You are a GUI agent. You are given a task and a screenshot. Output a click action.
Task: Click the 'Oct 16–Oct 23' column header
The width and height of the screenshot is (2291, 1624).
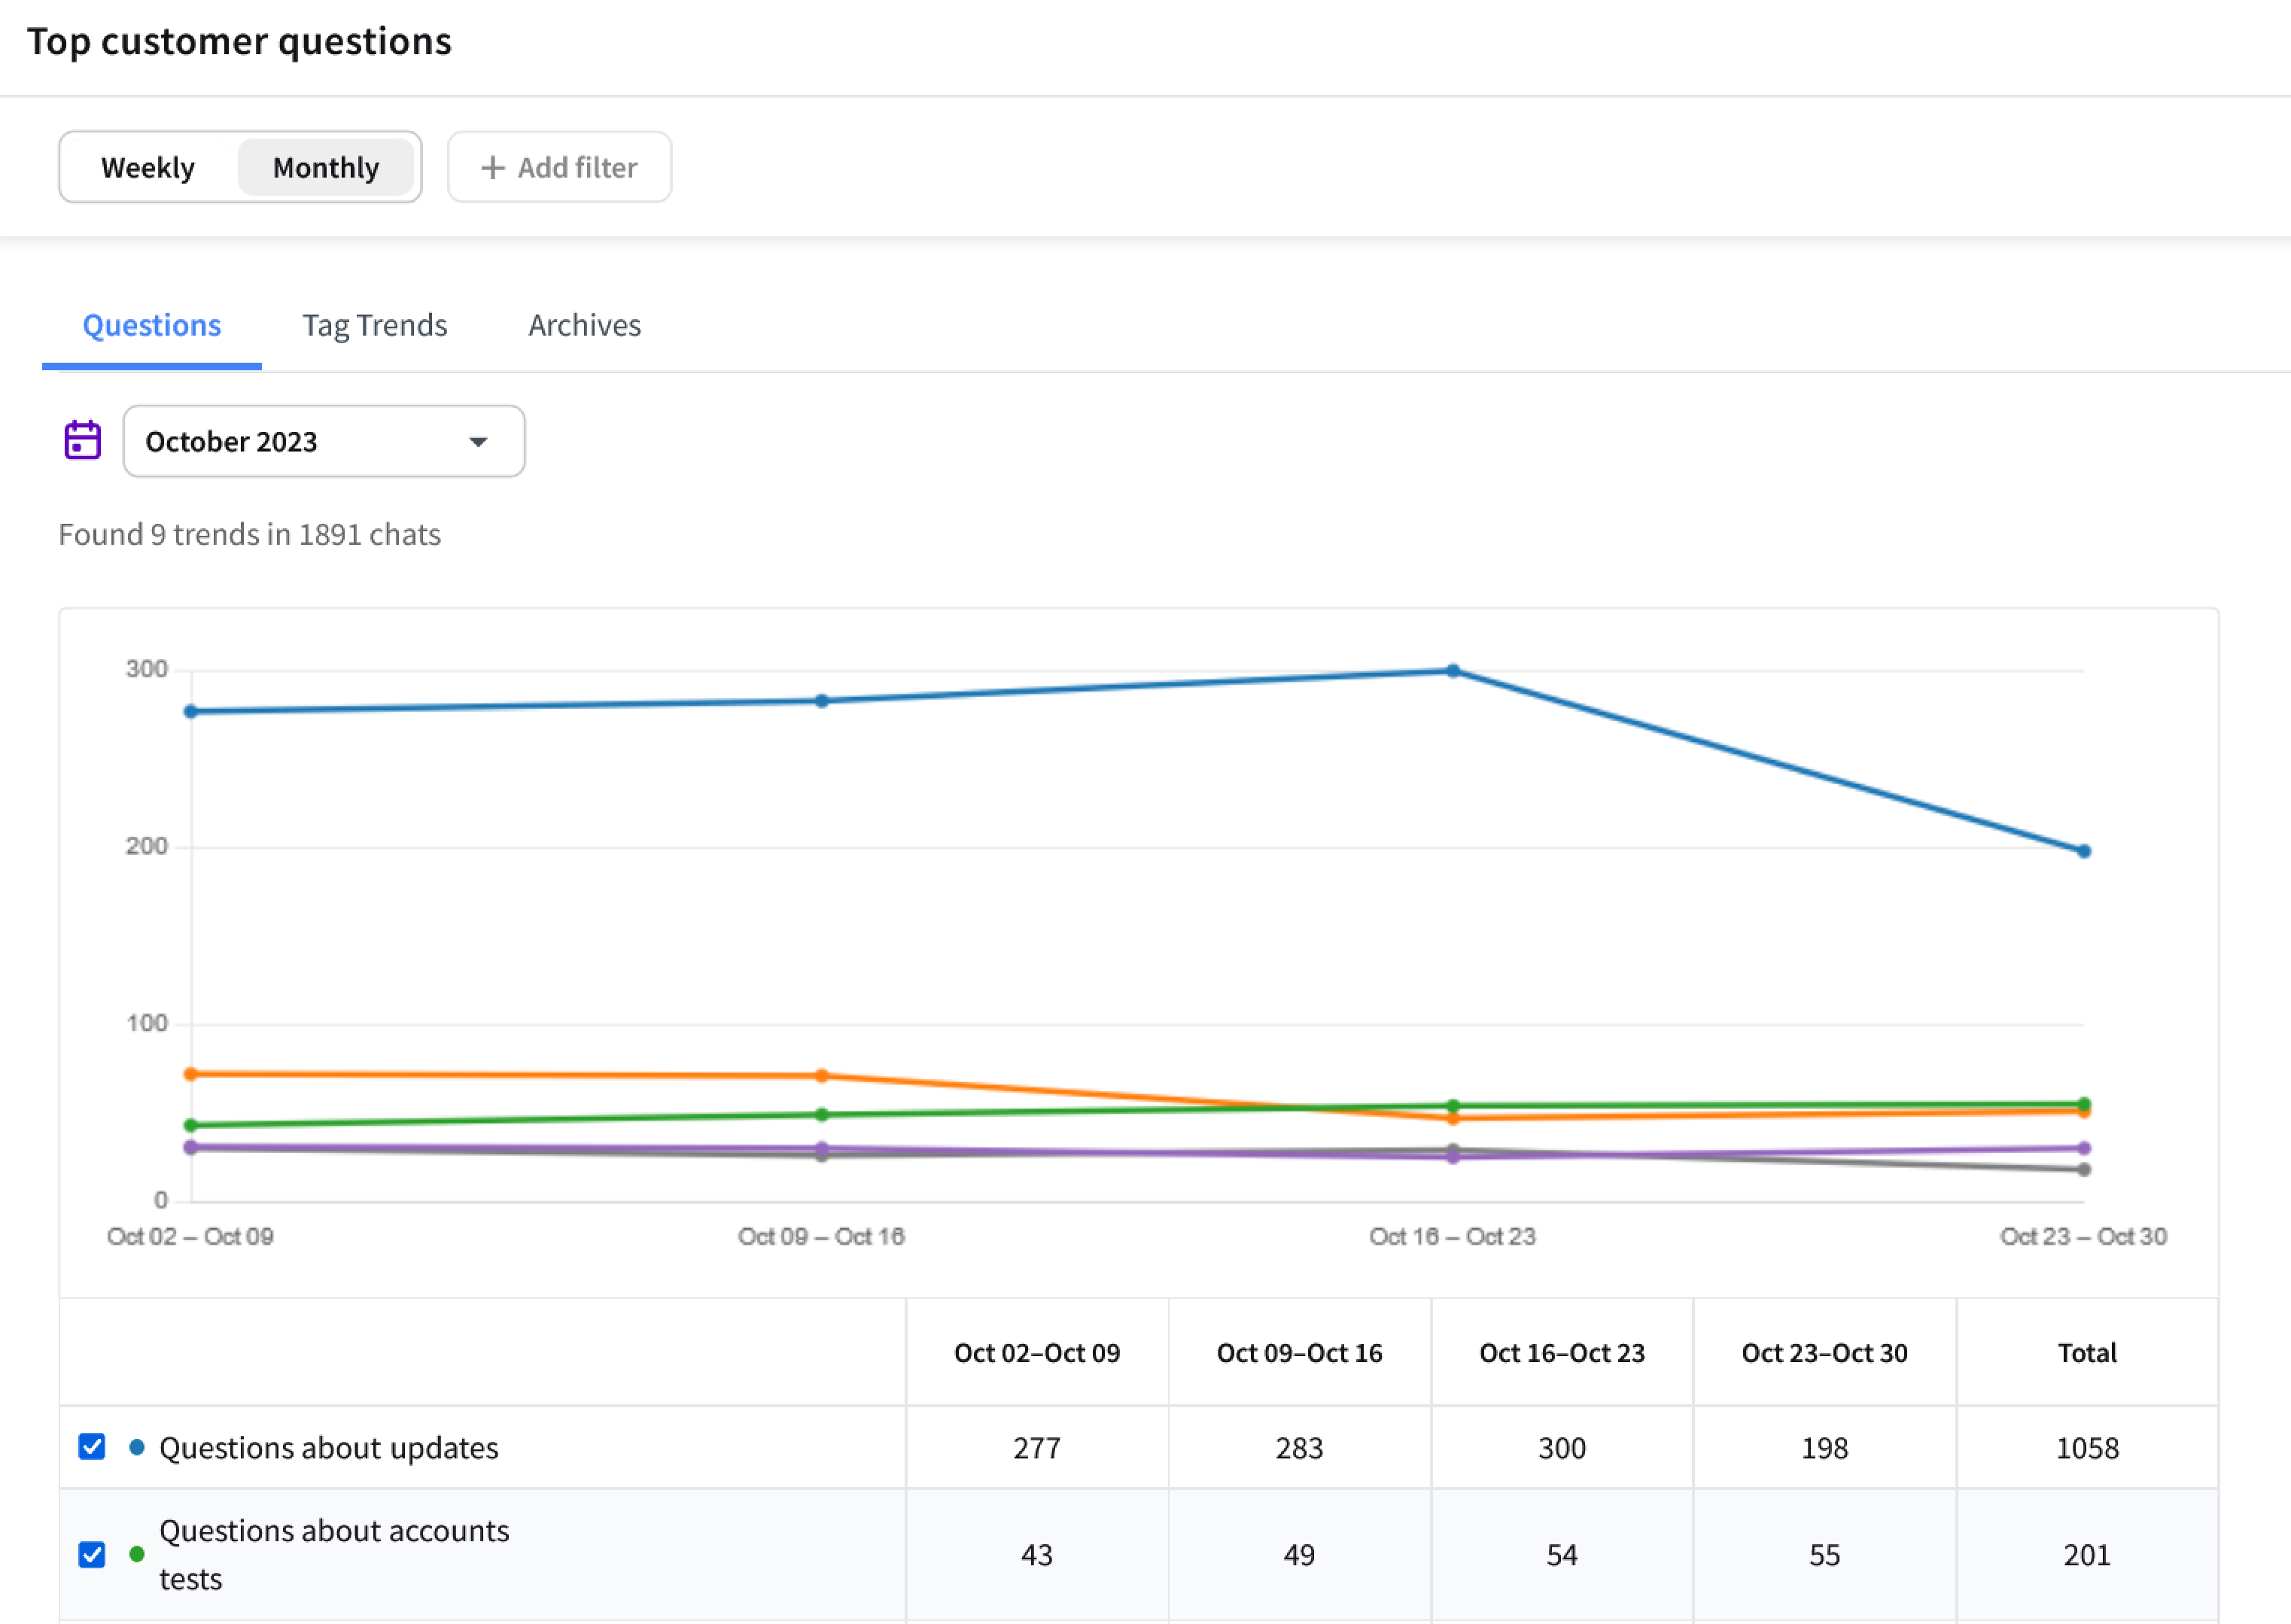point(1562,1353)
